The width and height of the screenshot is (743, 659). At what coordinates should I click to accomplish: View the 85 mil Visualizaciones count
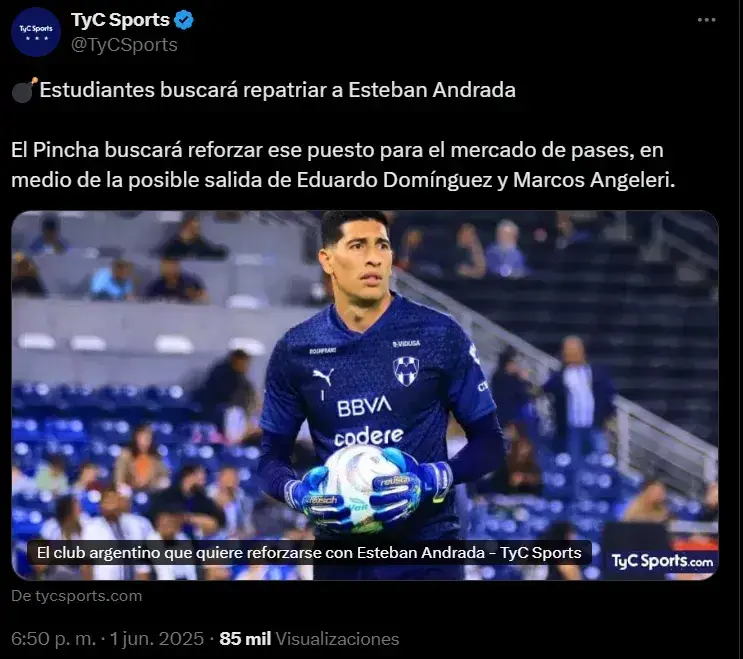point(309,639)
